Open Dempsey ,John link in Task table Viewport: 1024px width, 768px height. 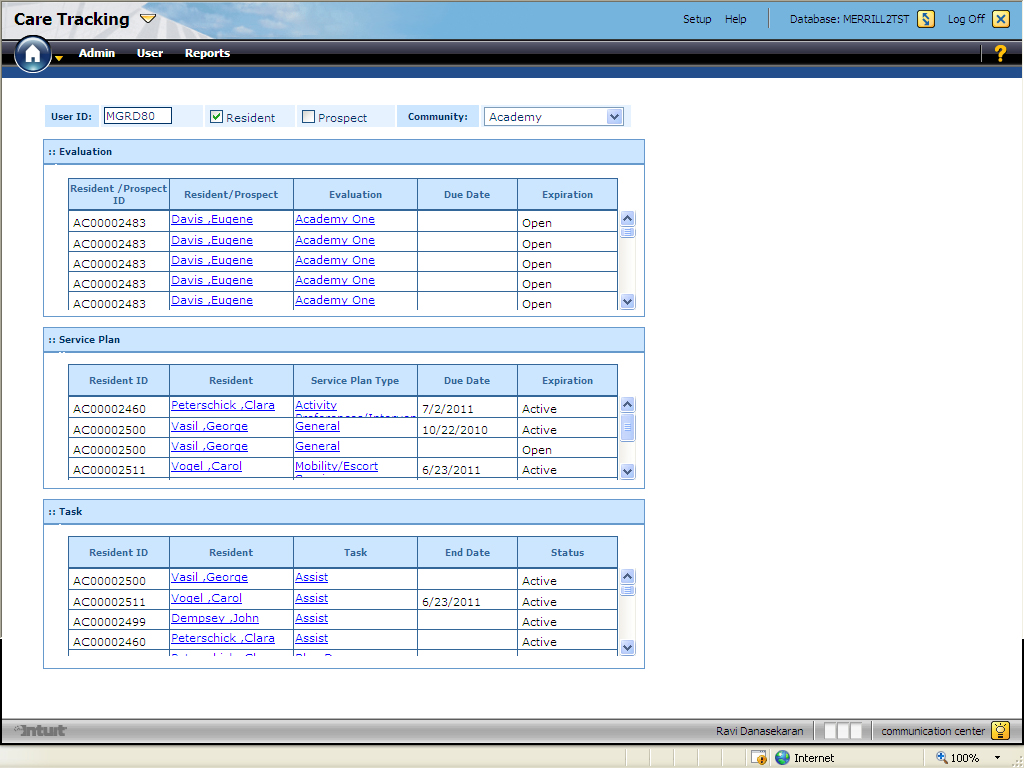[x=215, y=618]
